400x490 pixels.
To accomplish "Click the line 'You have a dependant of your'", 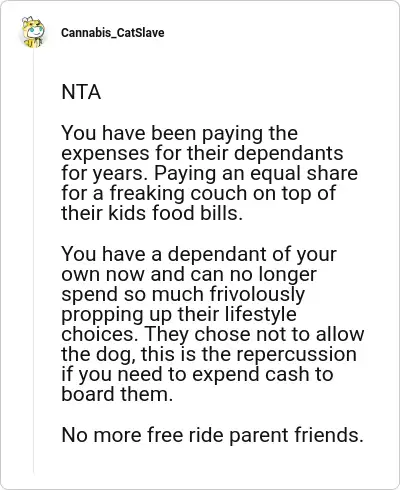I will tap(199, 254).
